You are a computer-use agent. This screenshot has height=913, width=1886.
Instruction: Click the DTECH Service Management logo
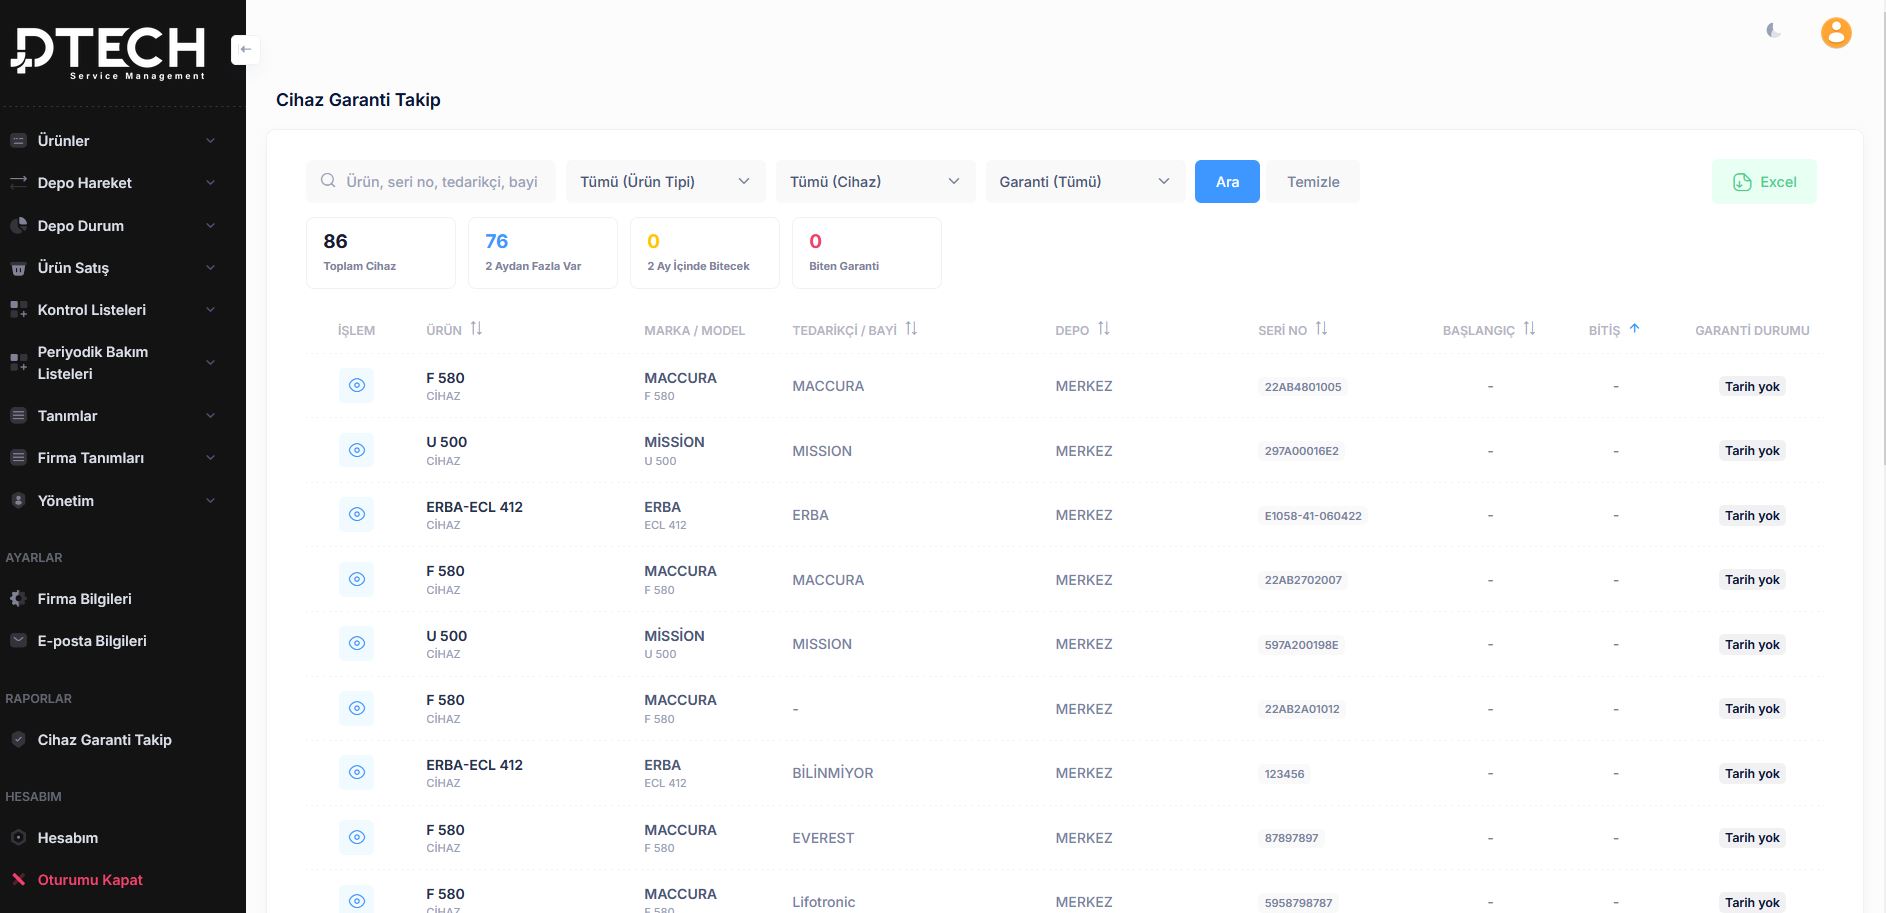coord(109,52)
